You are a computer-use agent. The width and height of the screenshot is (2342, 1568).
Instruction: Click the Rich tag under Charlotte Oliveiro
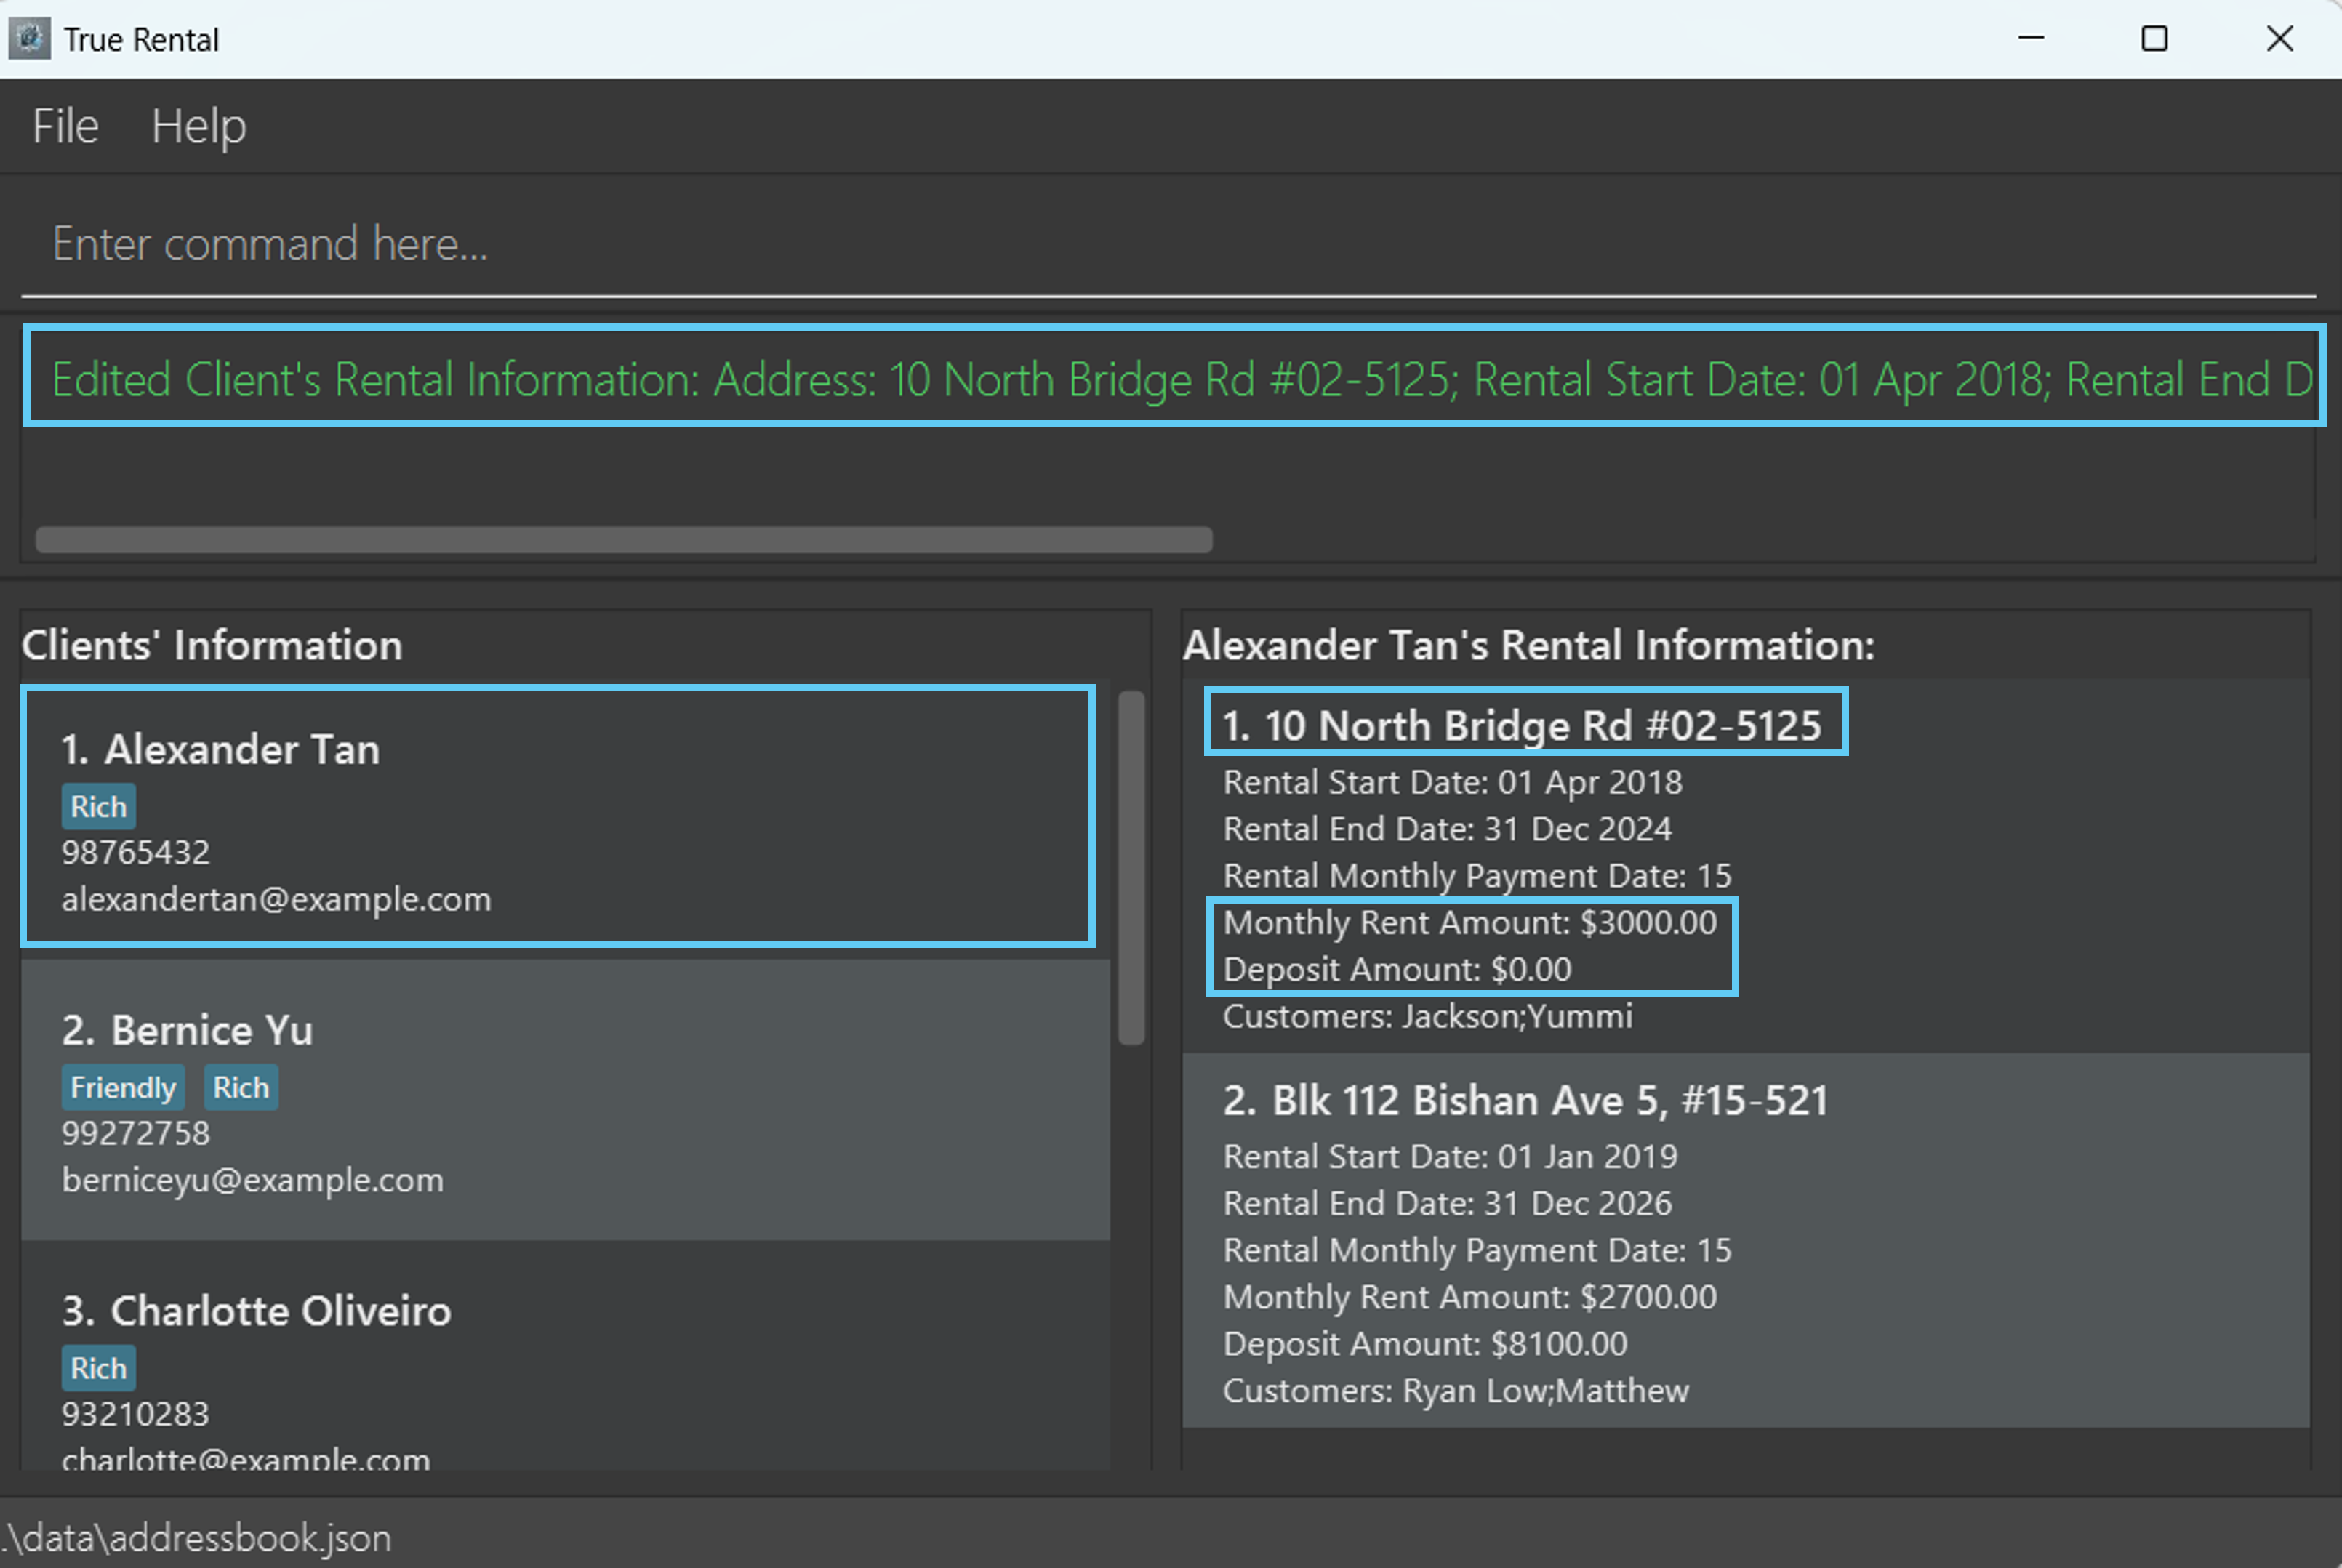point(98,1369)
